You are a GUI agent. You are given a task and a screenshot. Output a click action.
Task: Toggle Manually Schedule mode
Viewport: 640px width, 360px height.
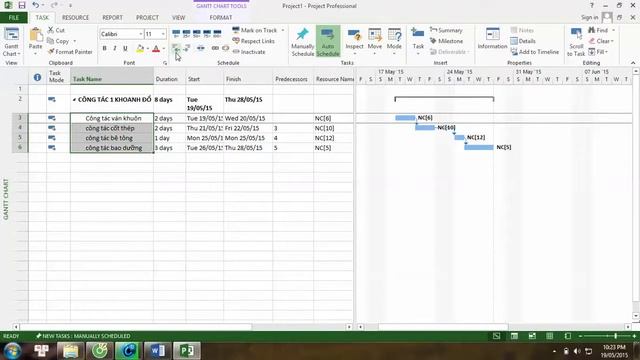click(x=302, y=42)
